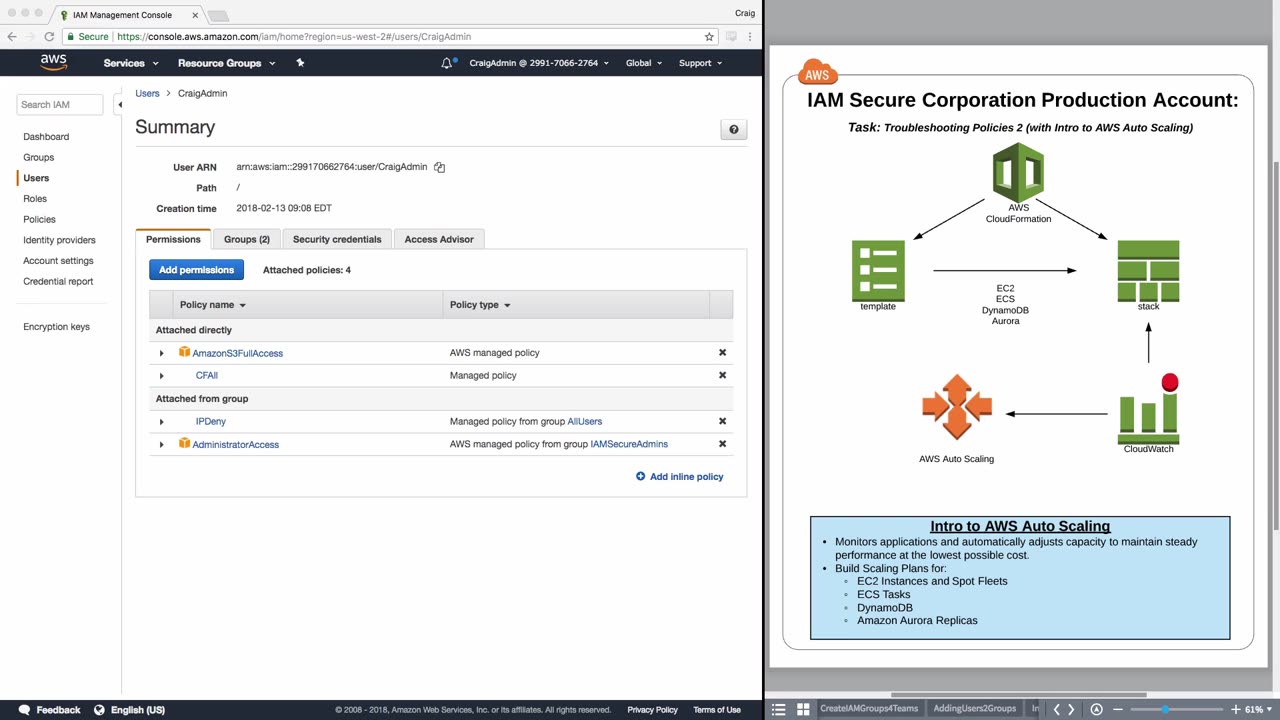Select the AddingUsers2Groups sheet tab

point(974,709)
